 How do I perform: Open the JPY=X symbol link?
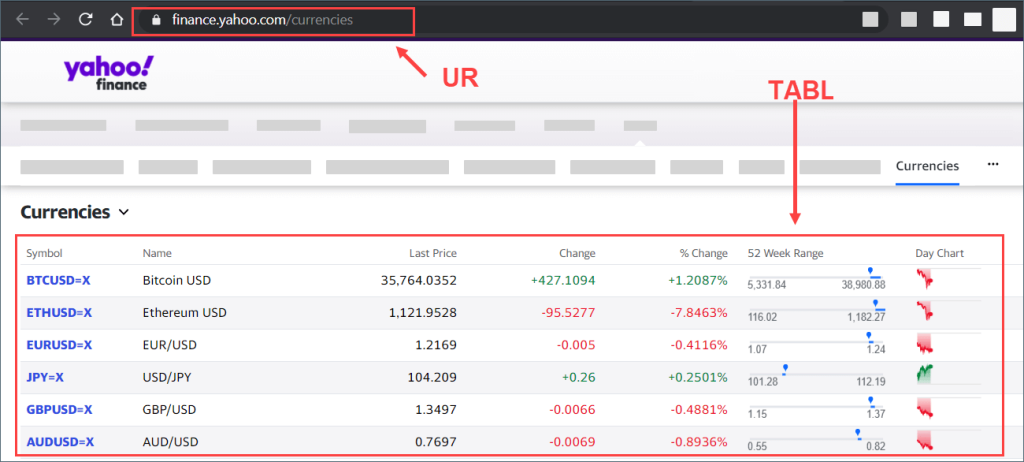[x=45, y=377]
